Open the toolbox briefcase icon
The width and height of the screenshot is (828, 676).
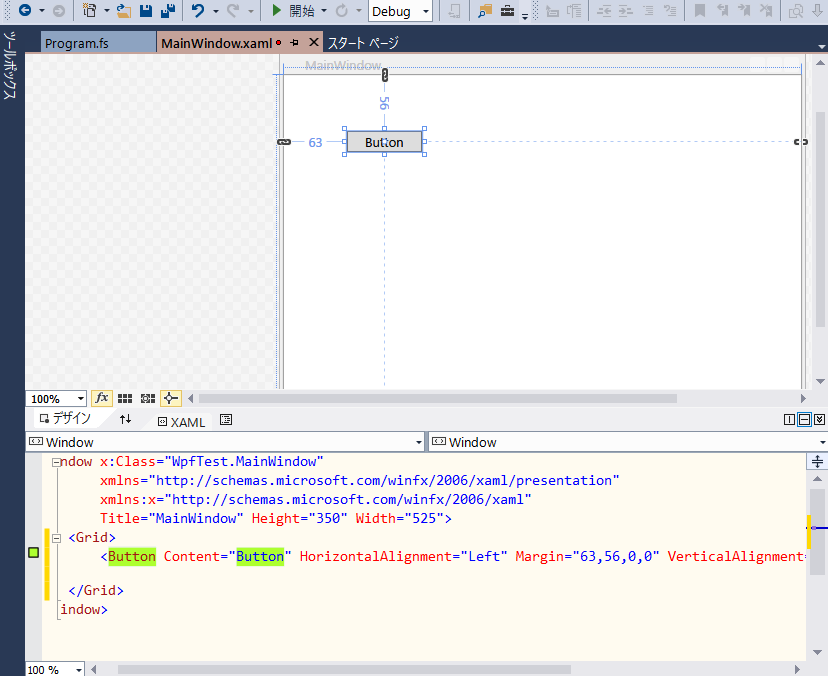coord(507,11)
